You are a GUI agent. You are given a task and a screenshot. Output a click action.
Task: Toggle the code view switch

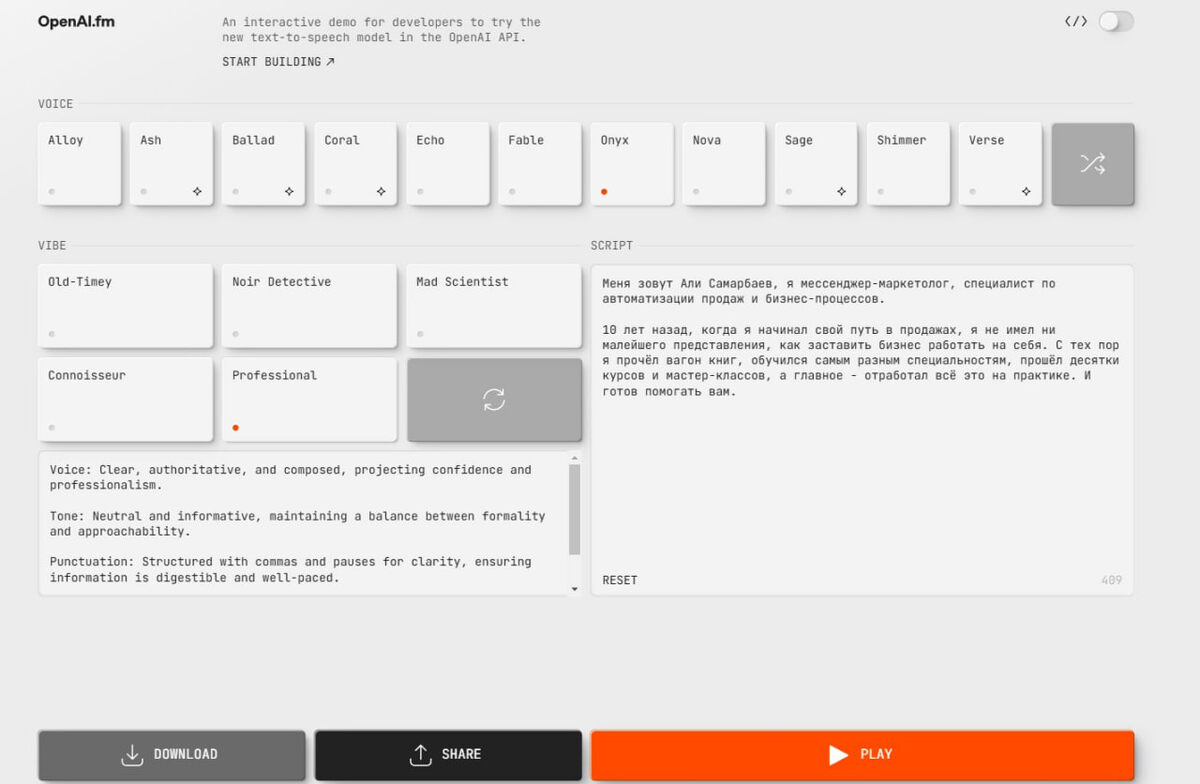point(1116,21)
